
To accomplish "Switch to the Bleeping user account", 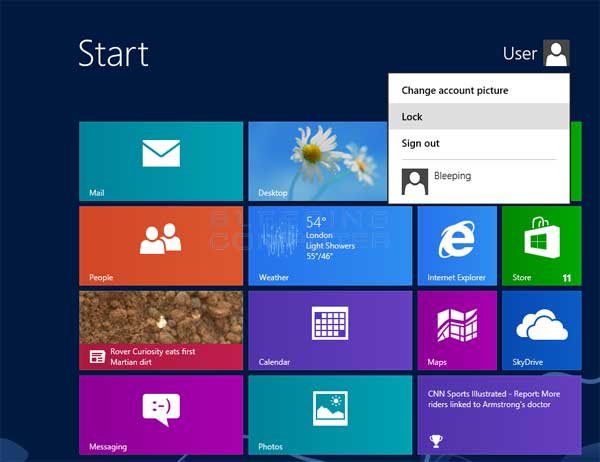I will (x=479, y=182).
